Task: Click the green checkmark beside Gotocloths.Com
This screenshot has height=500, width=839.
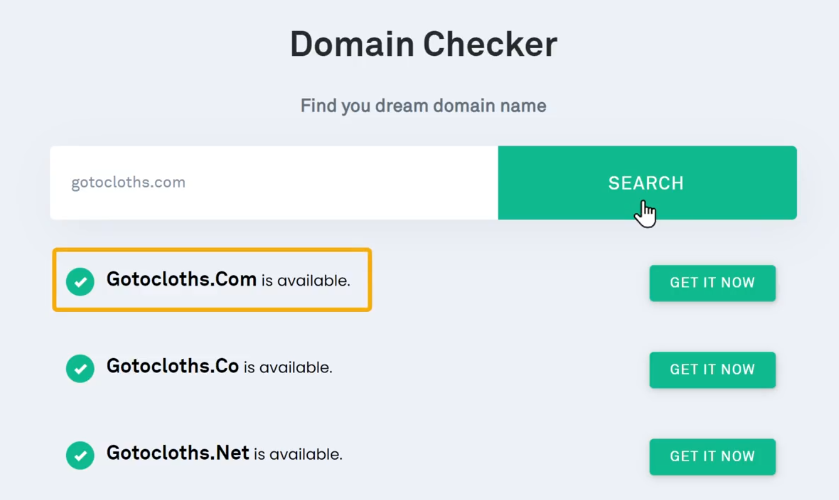Action: coord(80,281)
